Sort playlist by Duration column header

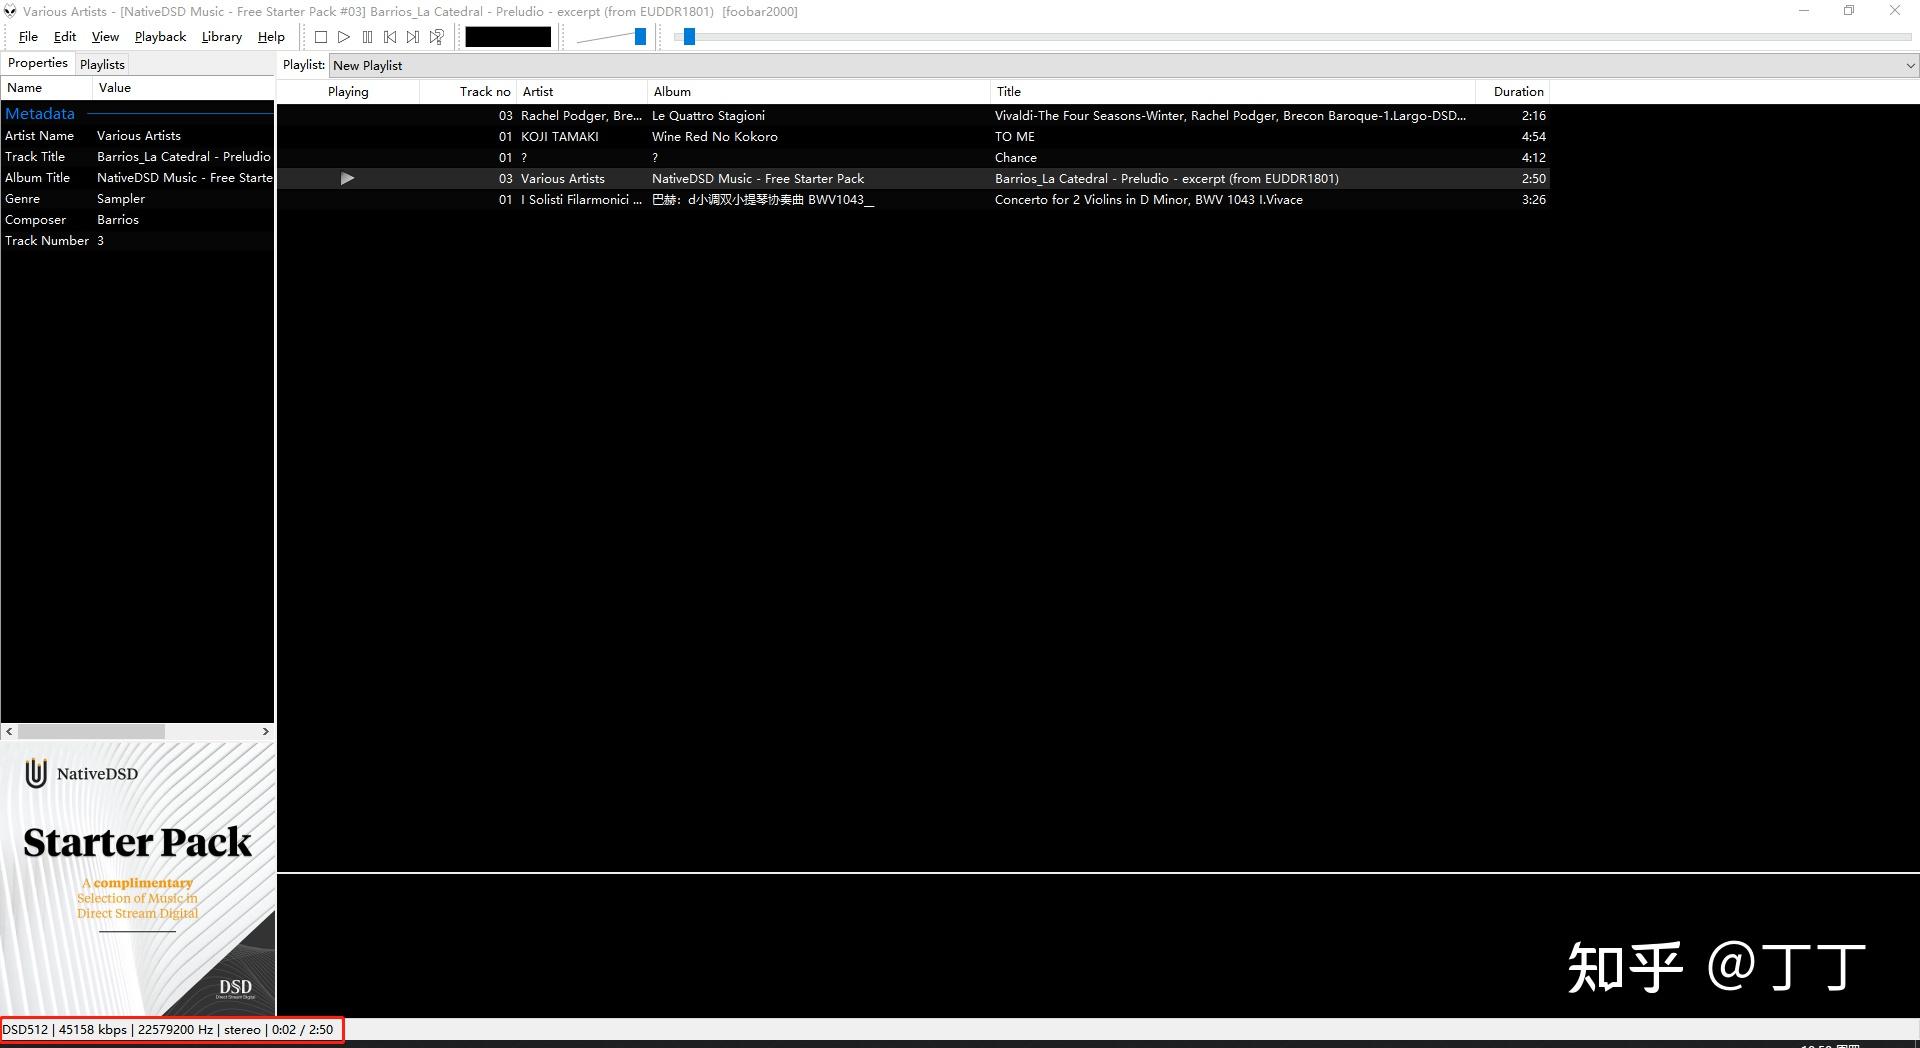point(1513,91)
